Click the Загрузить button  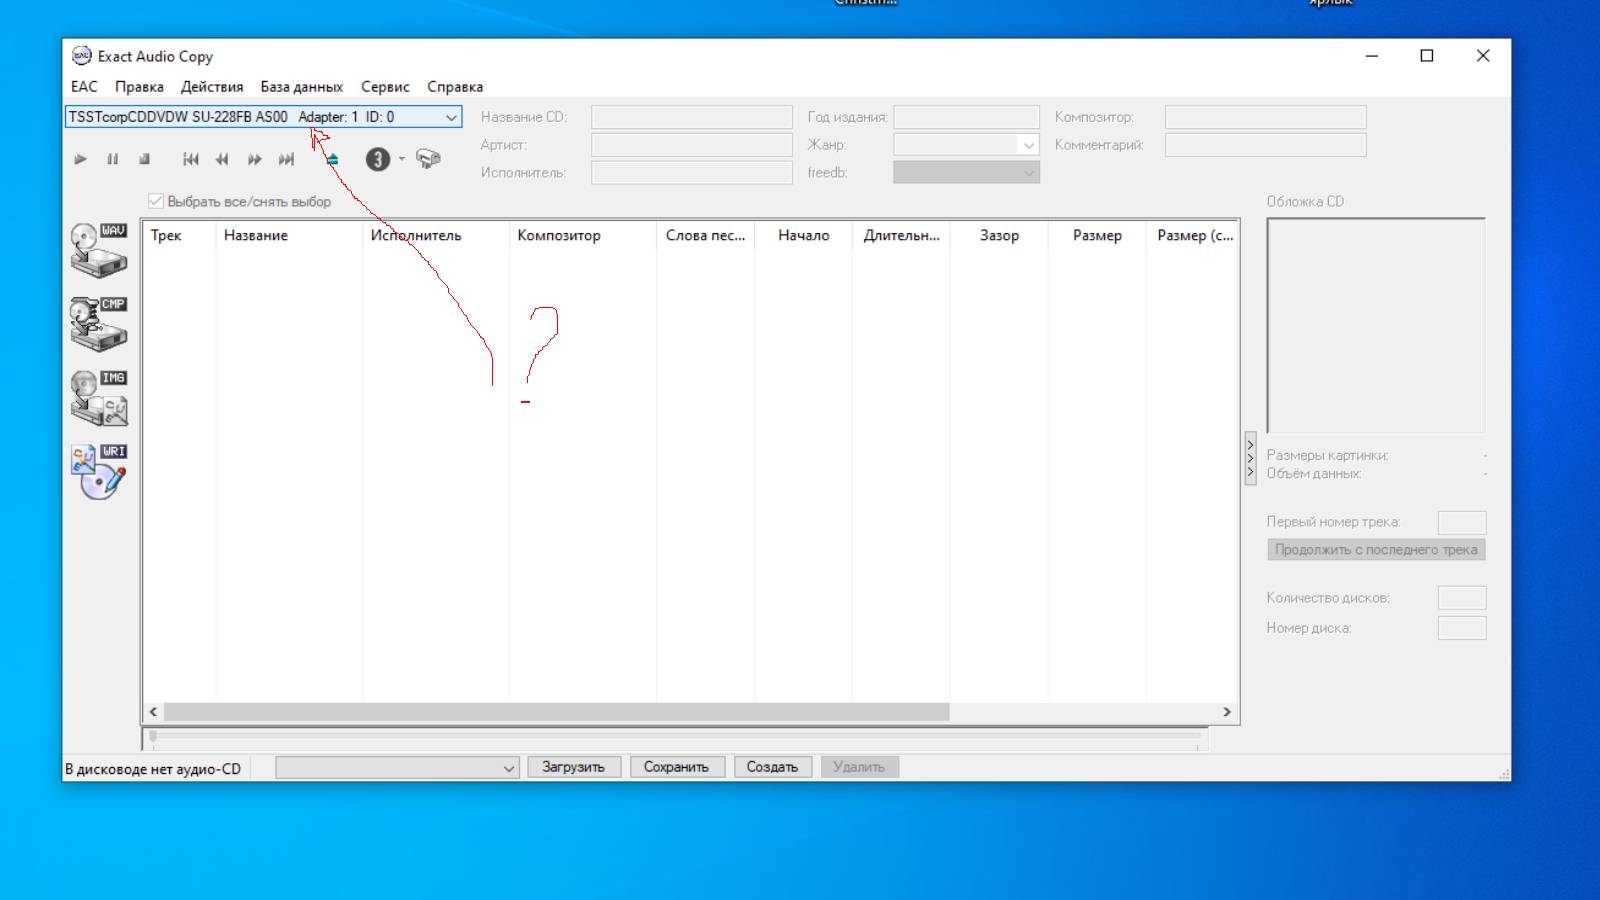[574, 767]
